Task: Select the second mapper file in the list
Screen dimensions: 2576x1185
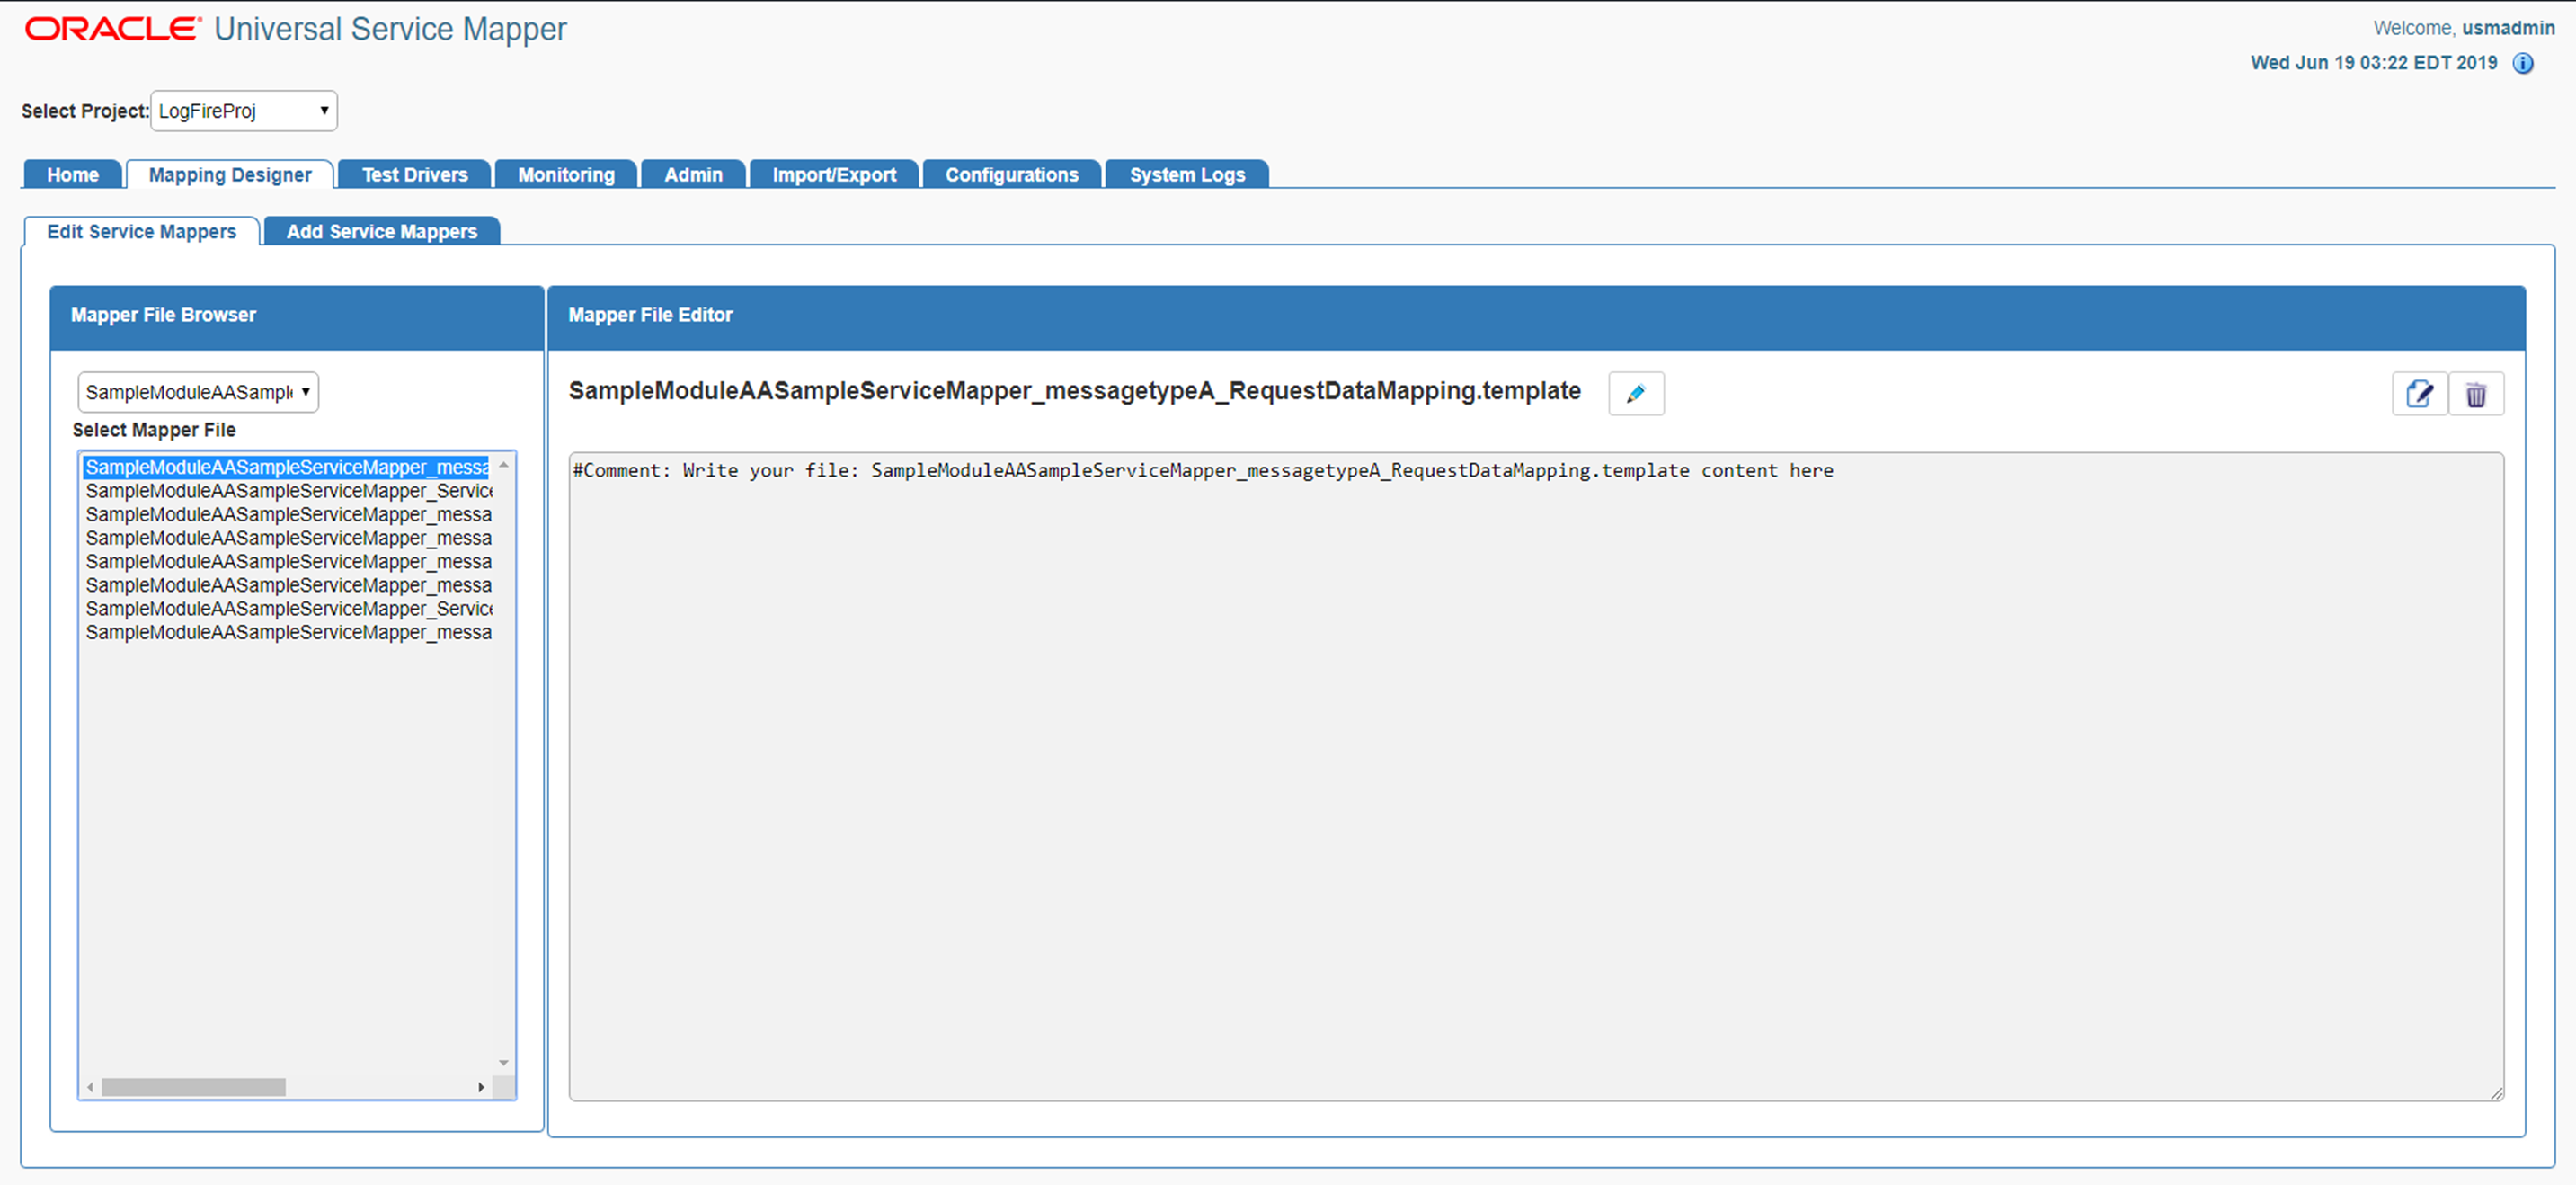Action: [289, 490]
